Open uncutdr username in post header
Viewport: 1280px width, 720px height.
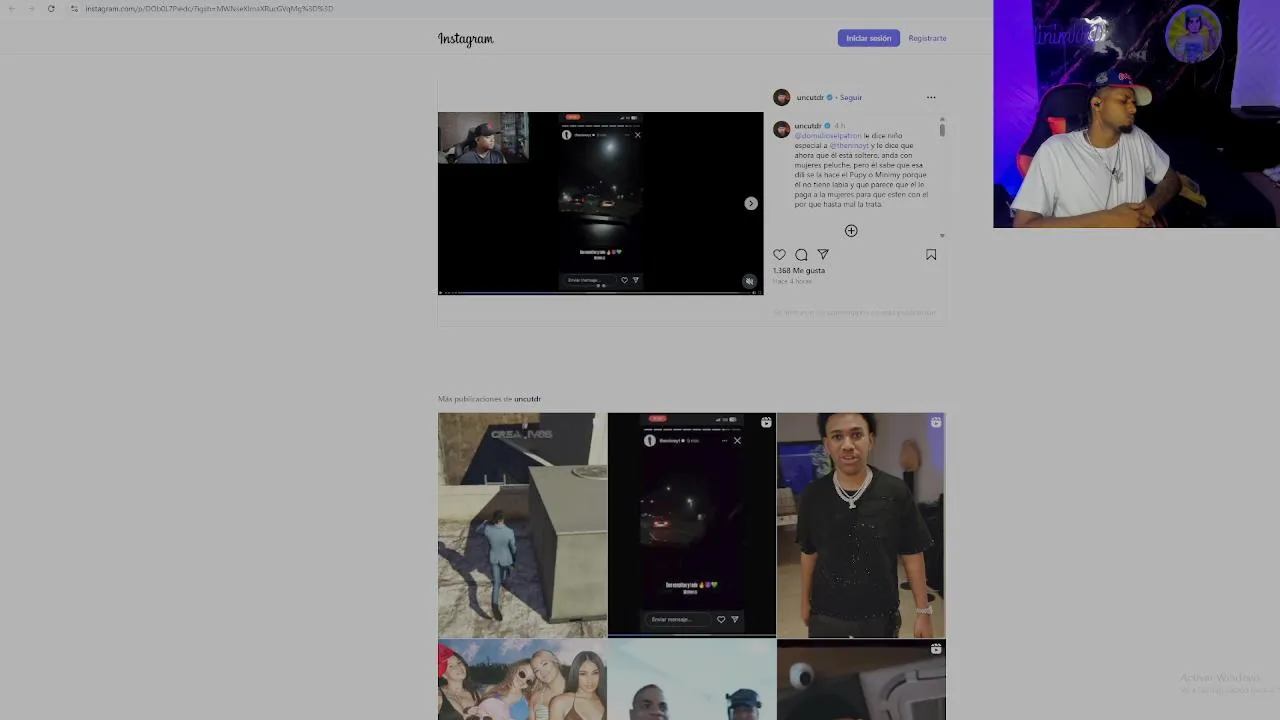click(810, 97)
